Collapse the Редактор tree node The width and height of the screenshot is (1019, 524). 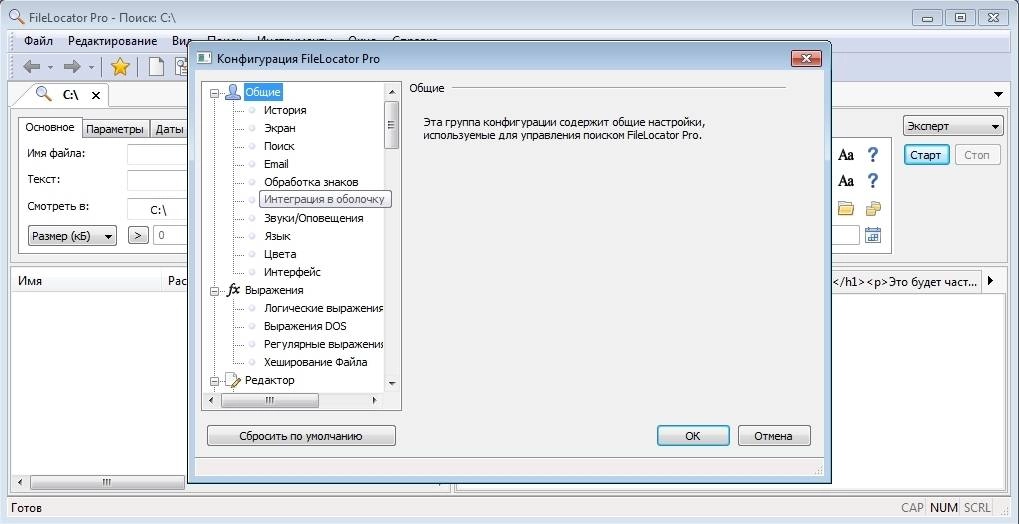(x=214, y=382)
